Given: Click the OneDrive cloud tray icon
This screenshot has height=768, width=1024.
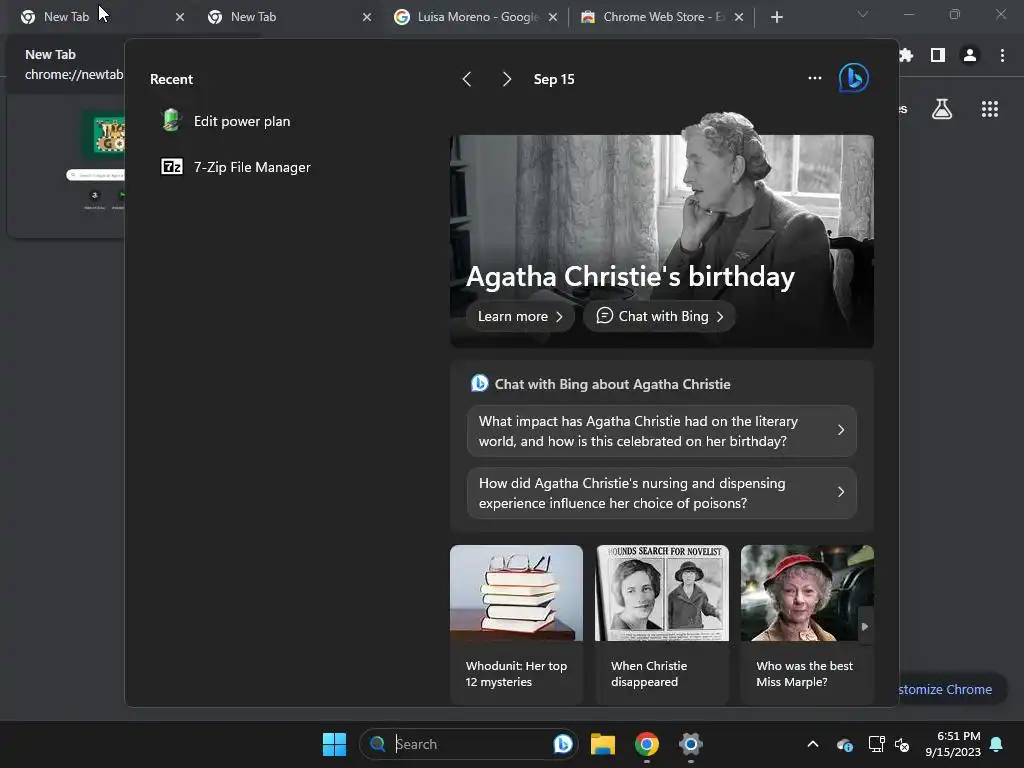Looking at the screenshot, I should (x=844, y=744).
